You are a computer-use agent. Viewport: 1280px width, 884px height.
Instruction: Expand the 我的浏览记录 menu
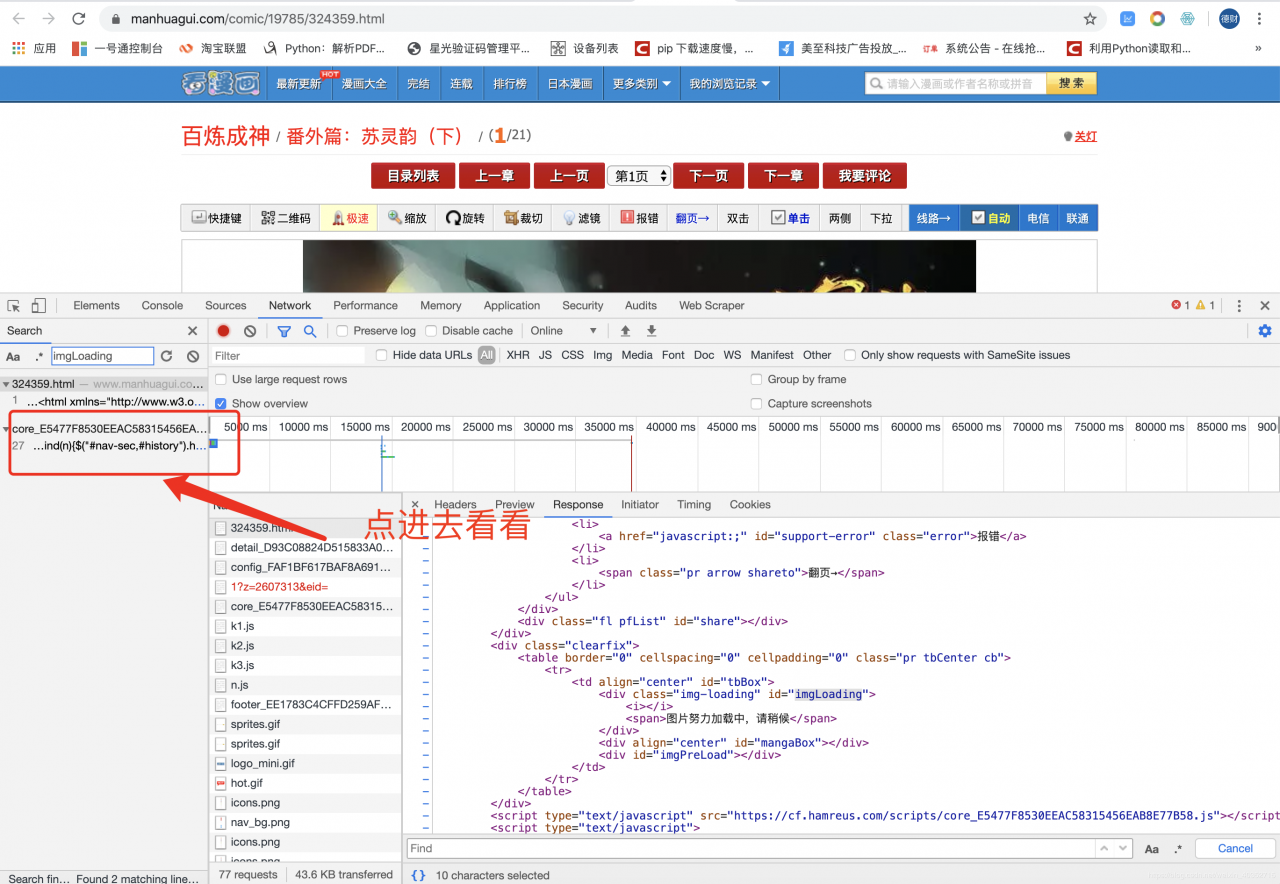pos(729,84)
